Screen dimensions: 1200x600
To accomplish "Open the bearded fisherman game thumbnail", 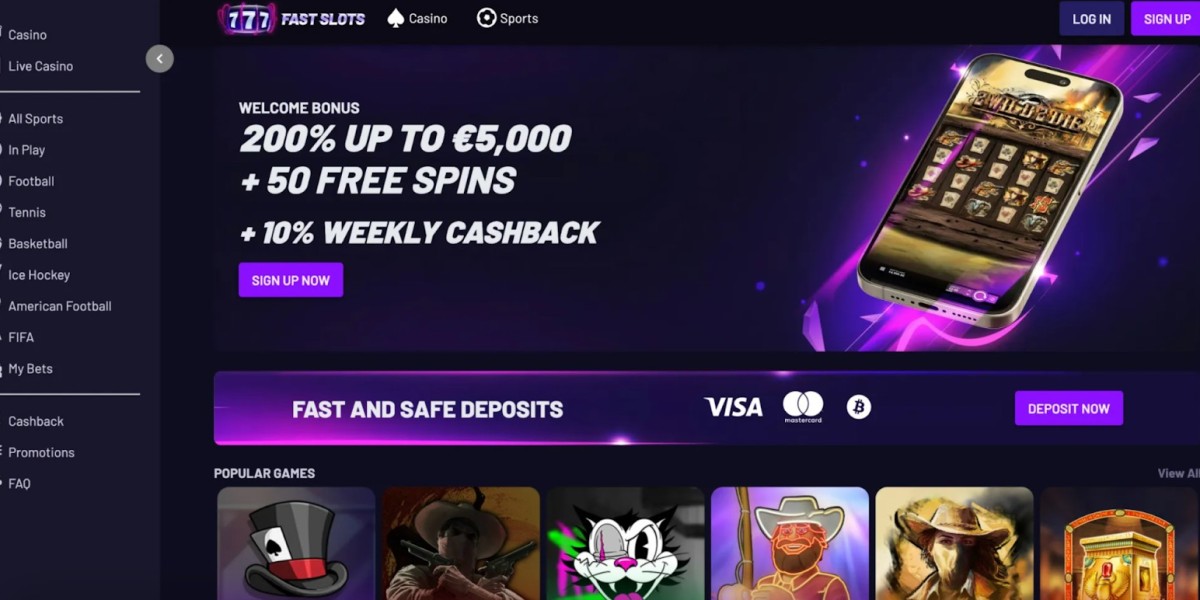I will click(x=790, y=543).
